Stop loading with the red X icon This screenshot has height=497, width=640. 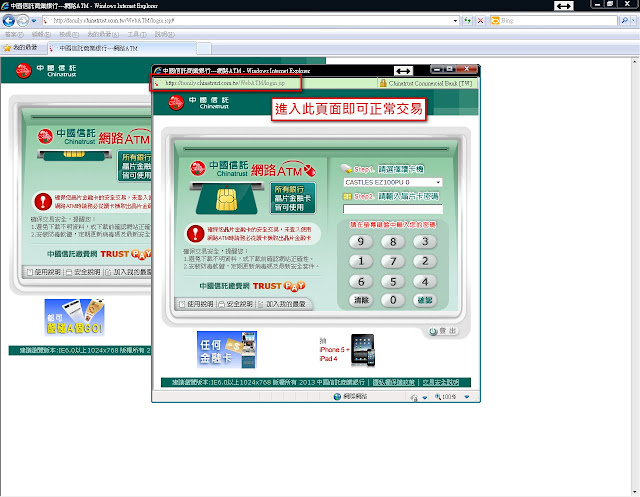click(480, 20)
